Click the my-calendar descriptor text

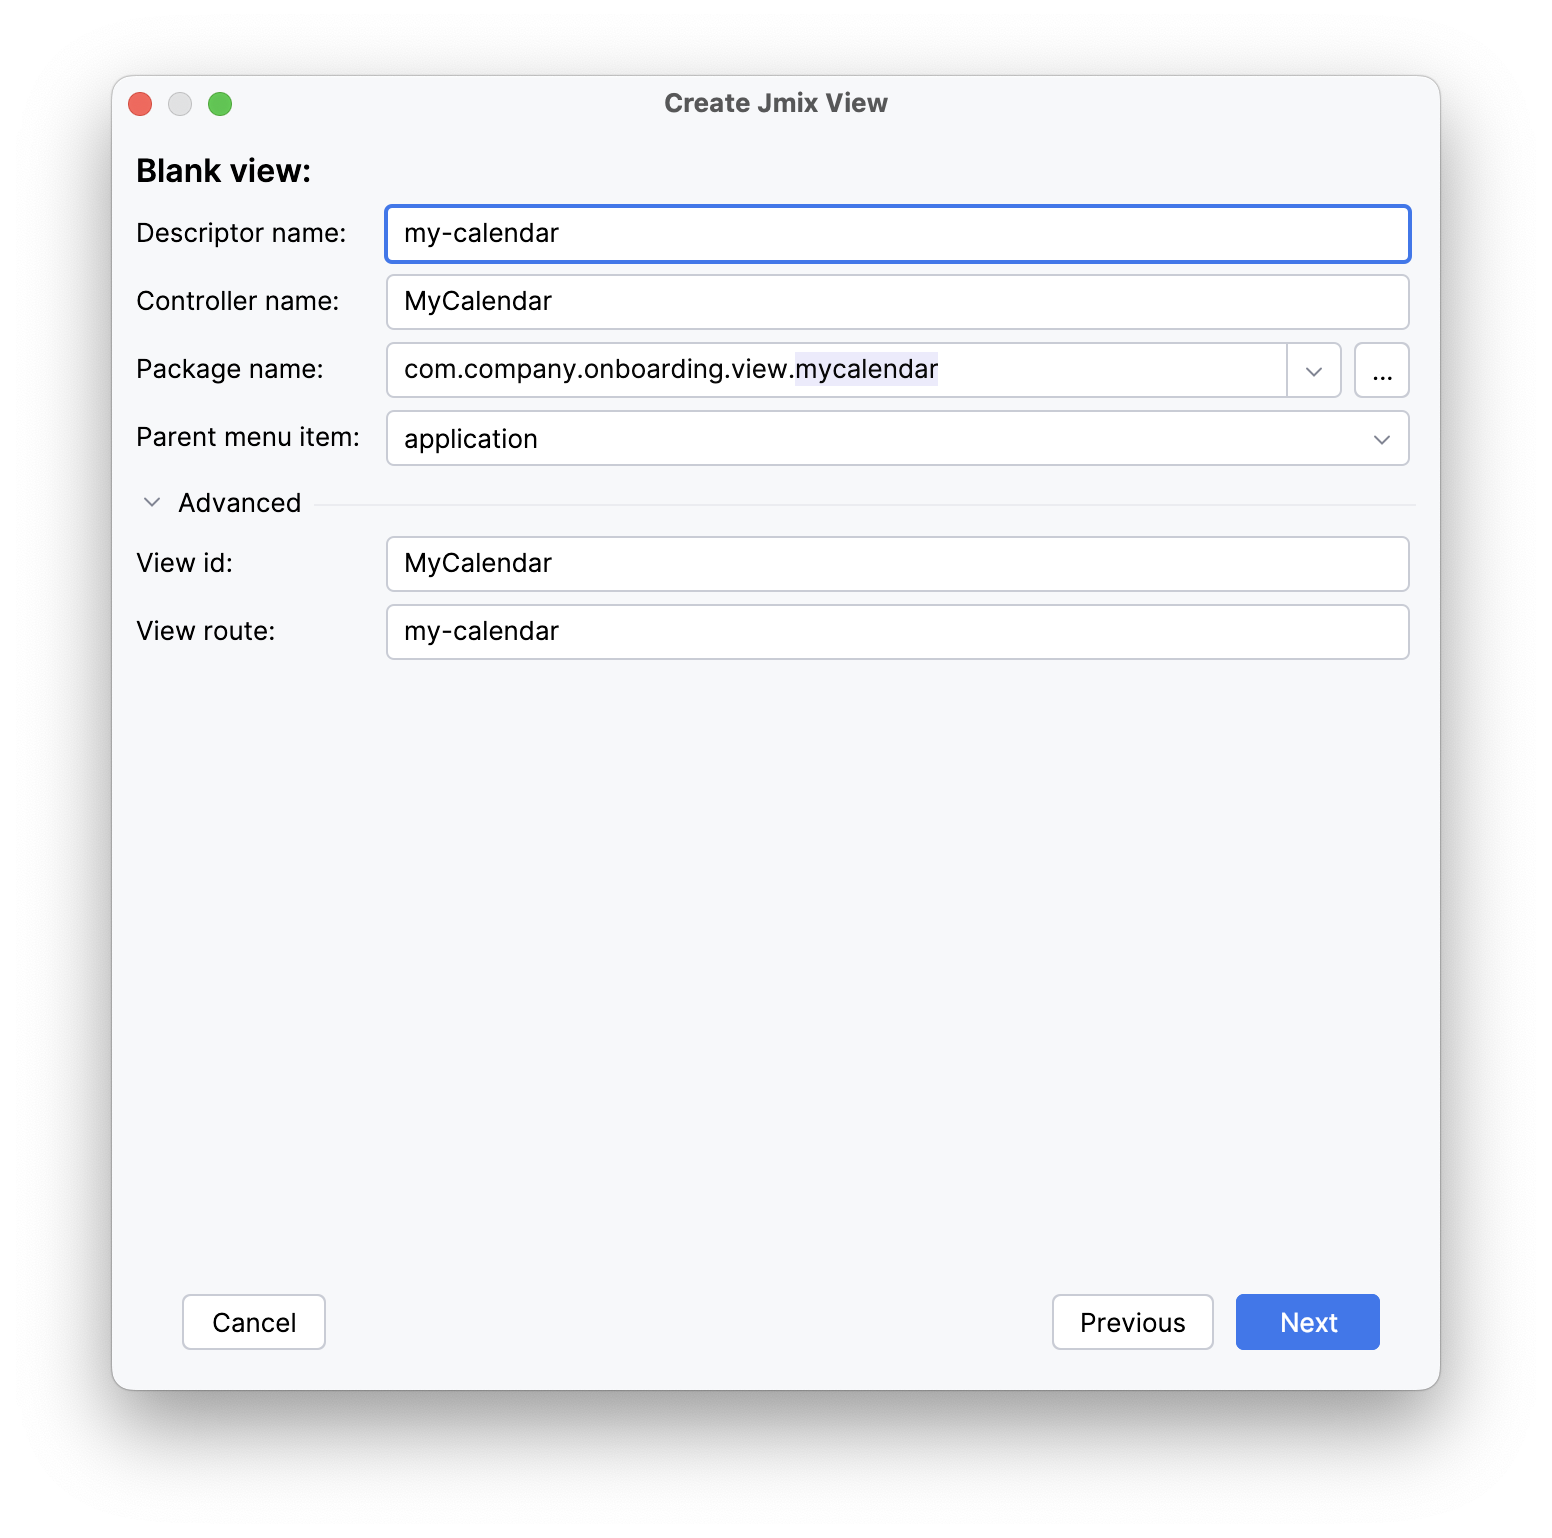click(x=480, y=233)
